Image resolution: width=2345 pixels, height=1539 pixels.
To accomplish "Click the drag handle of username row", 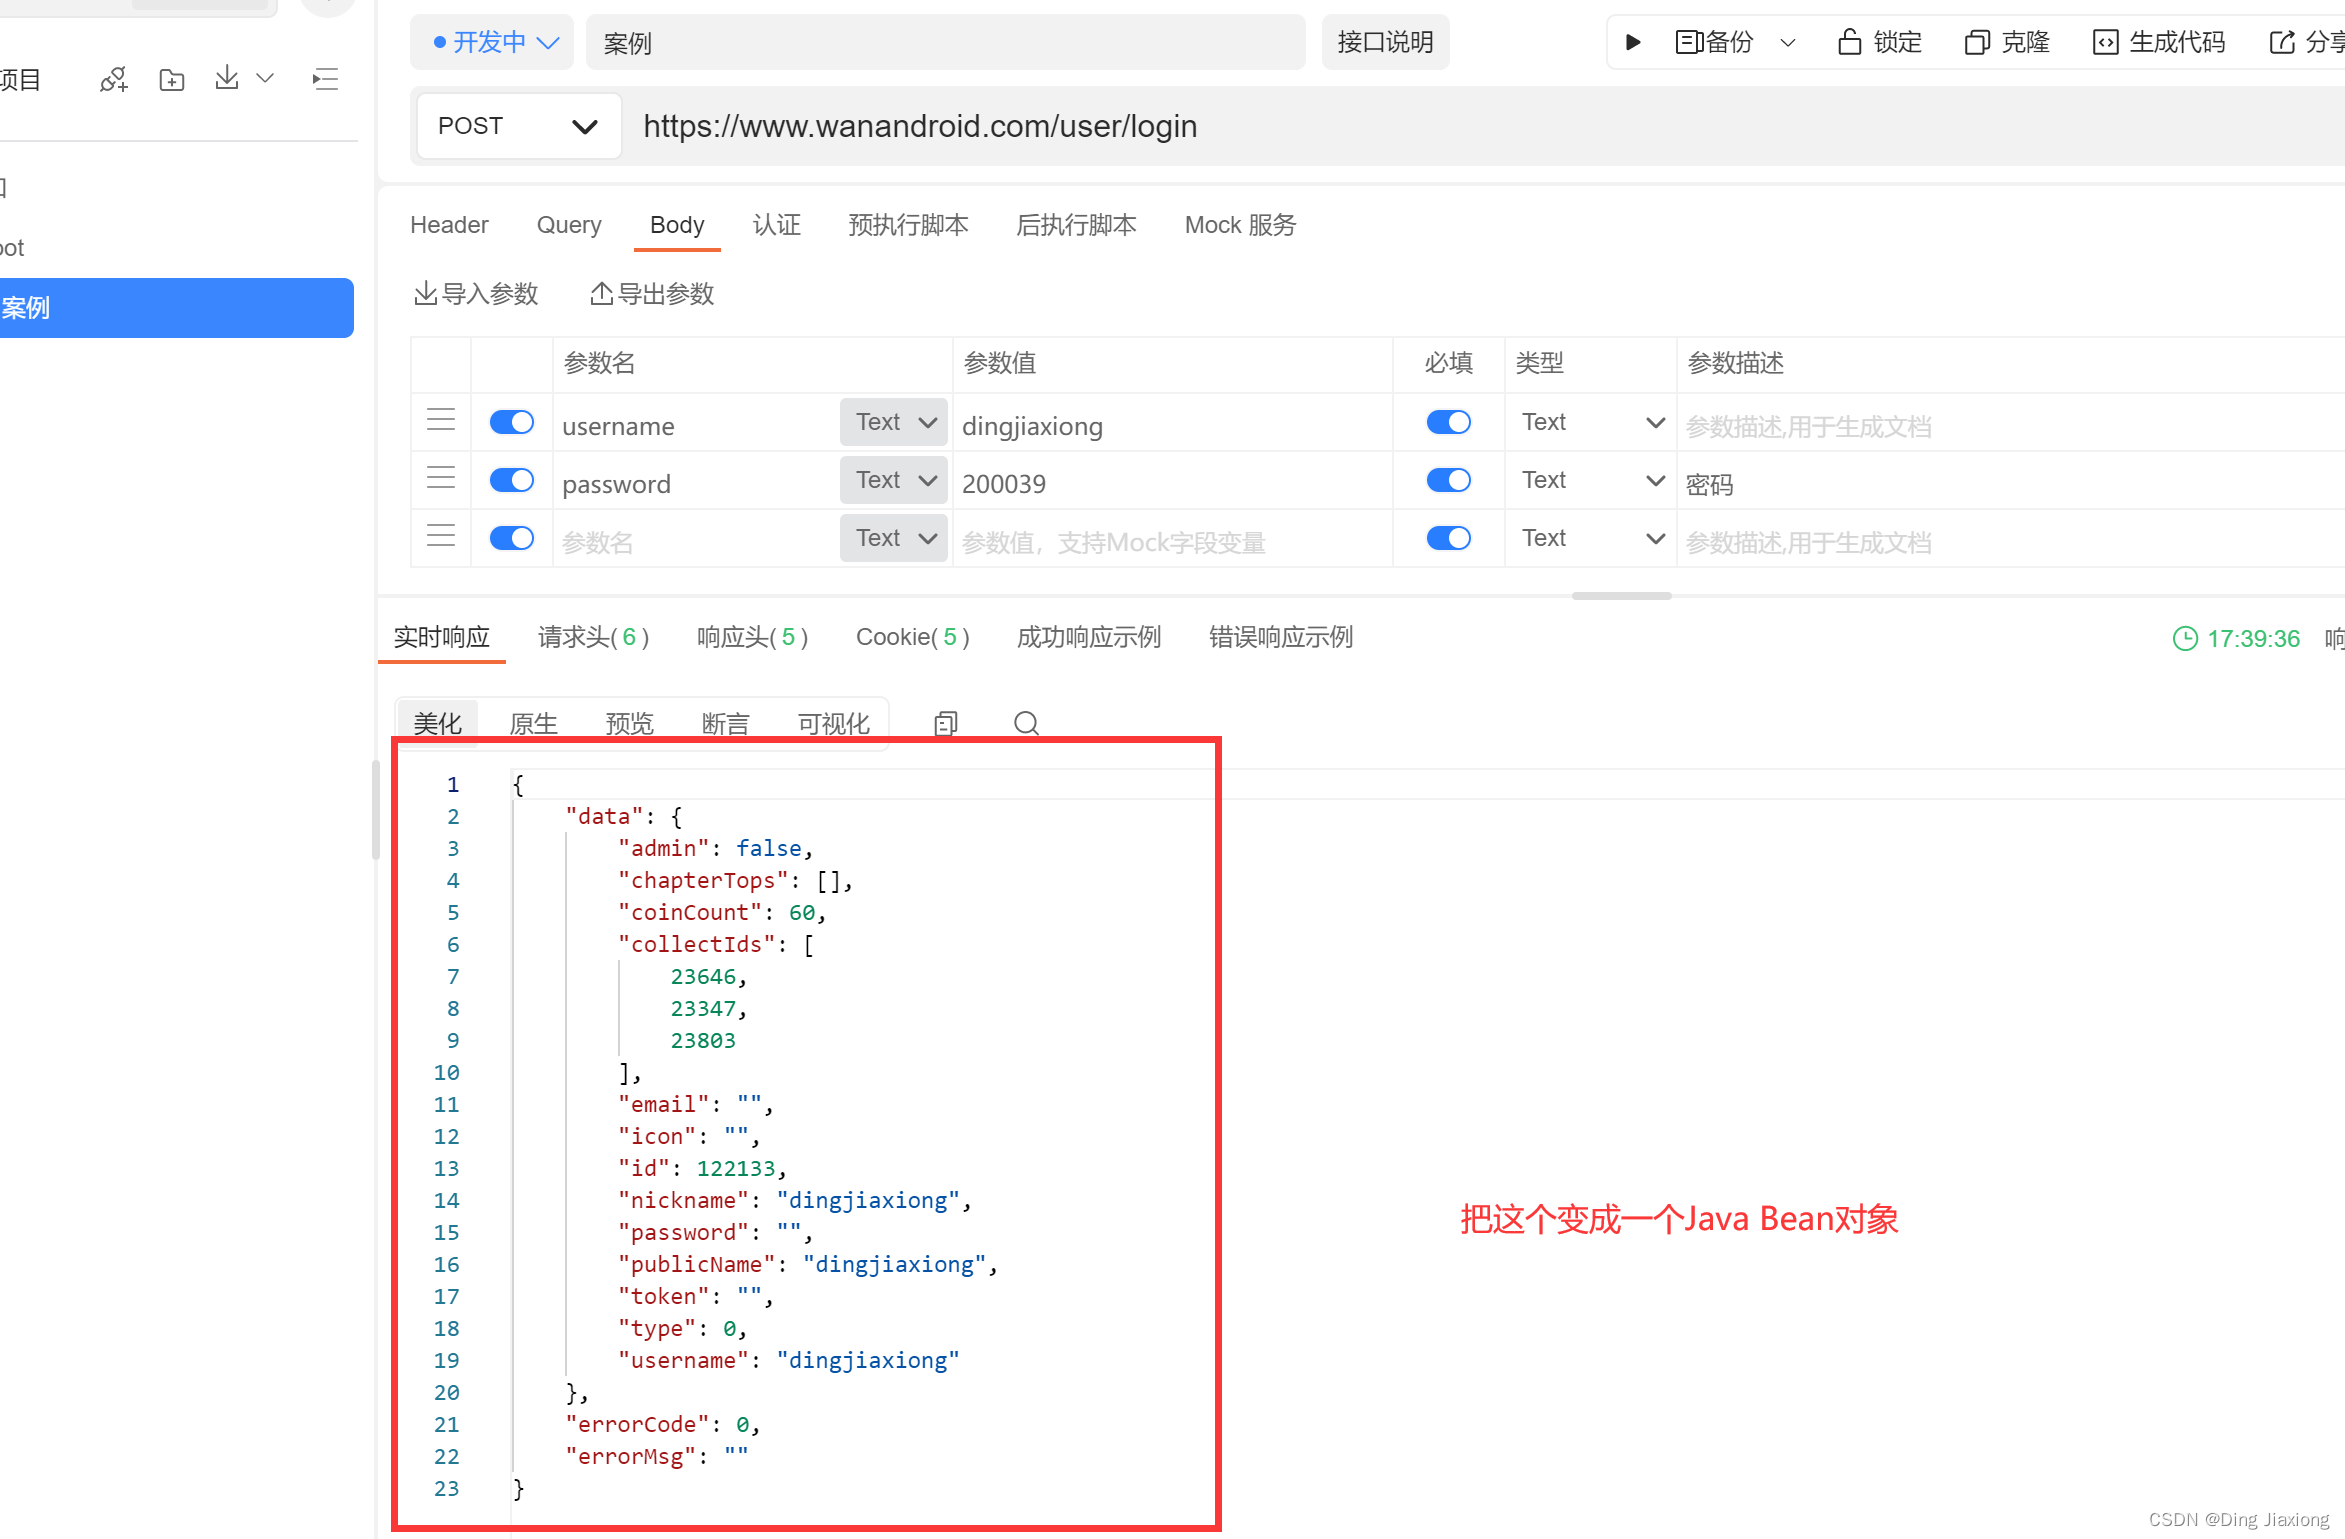I will (441, 420).
